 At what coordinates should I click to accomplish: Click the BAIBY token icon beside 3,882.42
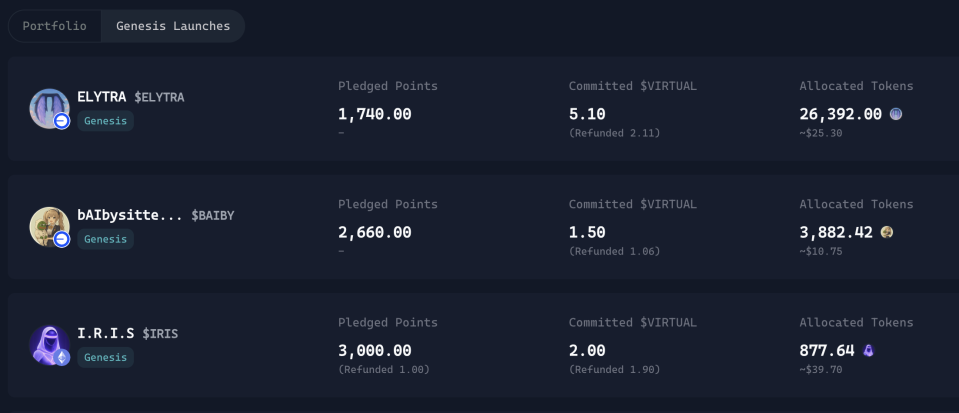[886, 232]
